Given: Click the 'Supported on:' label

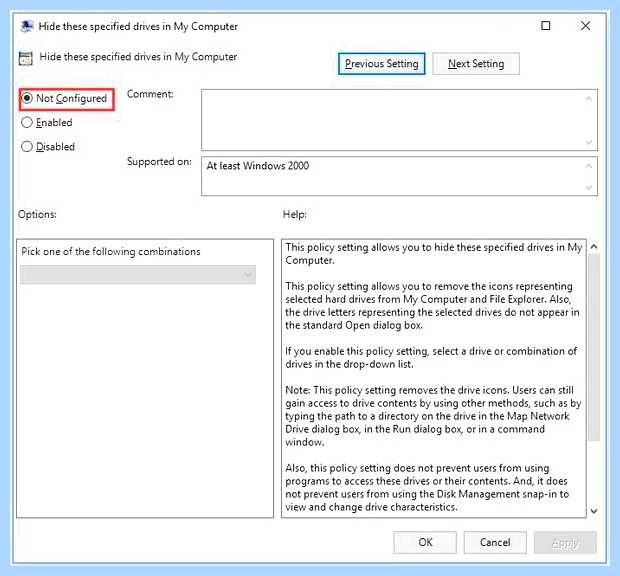Looking at the screenshot, I should click(x=159, y=161).
